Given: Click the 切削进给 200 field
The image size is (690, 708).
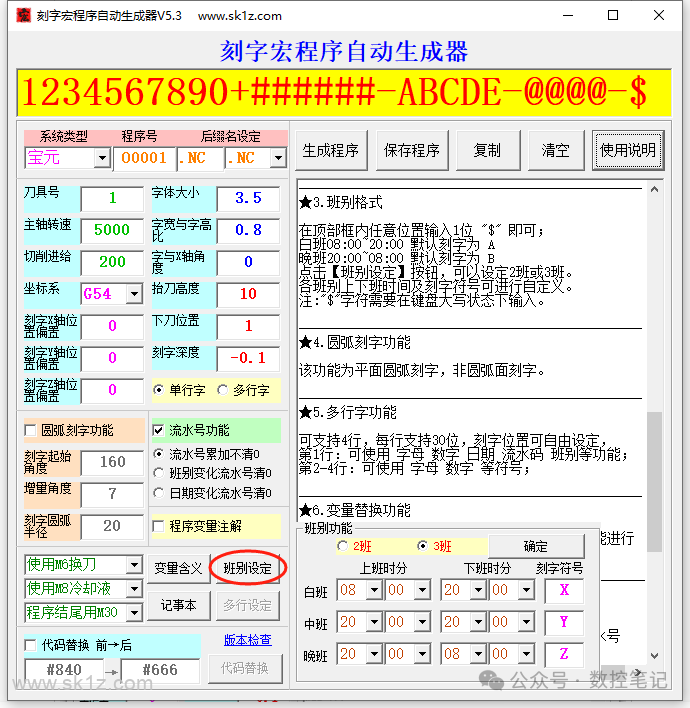Looking at the screenshot, I should 112,262.
